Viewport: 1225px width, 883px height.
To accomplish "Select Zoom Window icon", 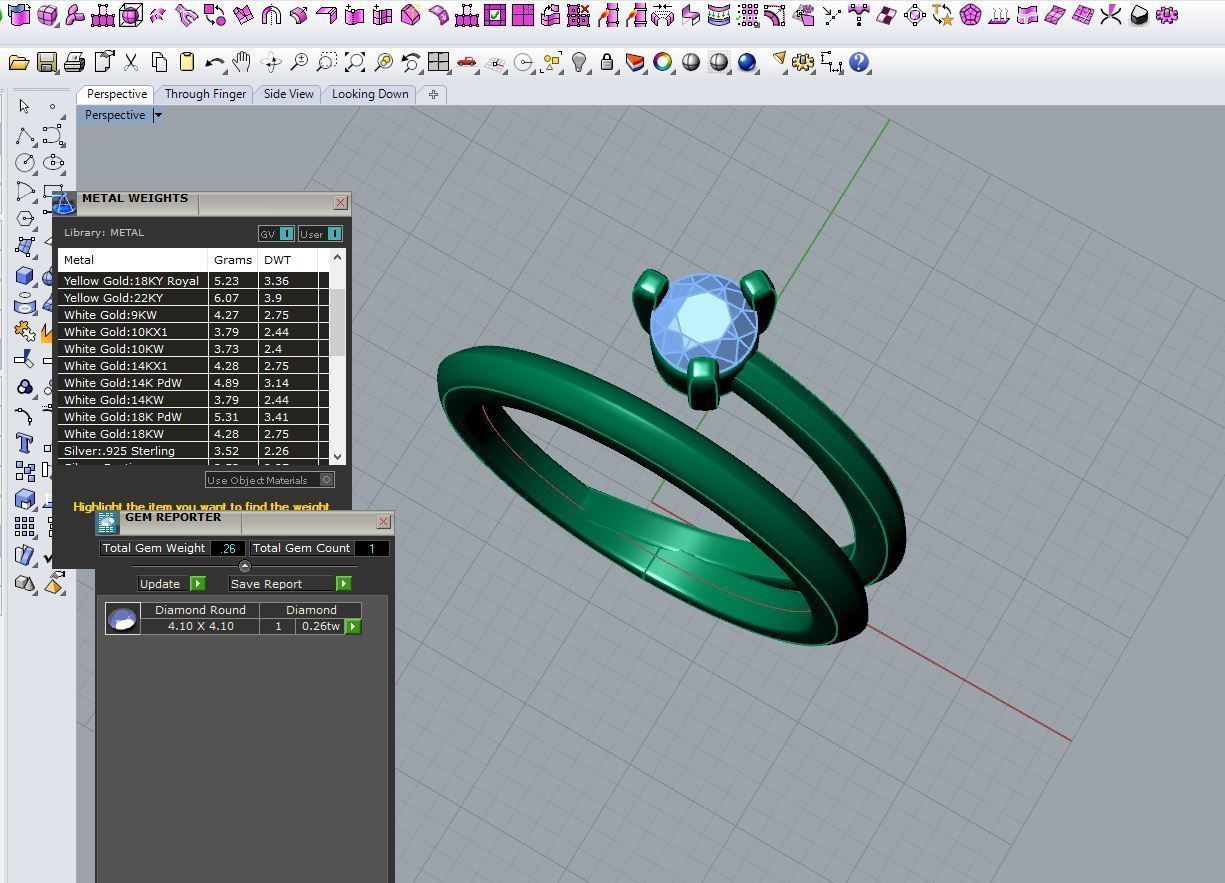I will pyautogui.click(x=326, y=63).
